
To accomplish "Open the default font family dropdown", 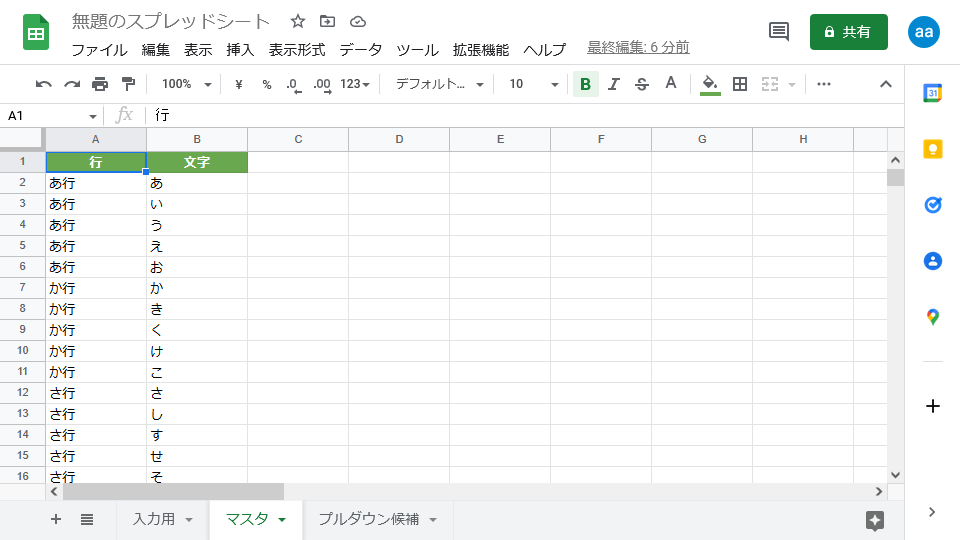I will (x=439, y=84).
